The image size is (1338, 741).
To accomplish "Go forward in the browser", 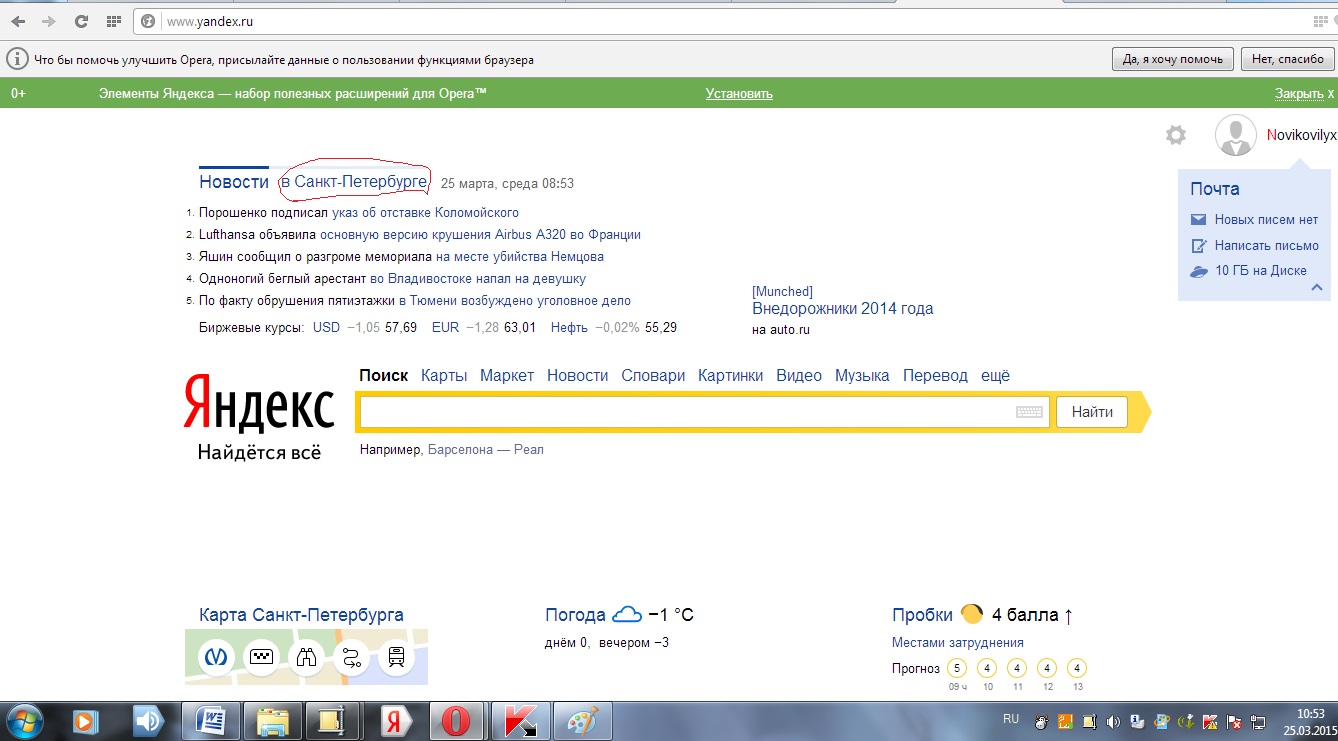I will pyautogui.click(x=49, y=21).
